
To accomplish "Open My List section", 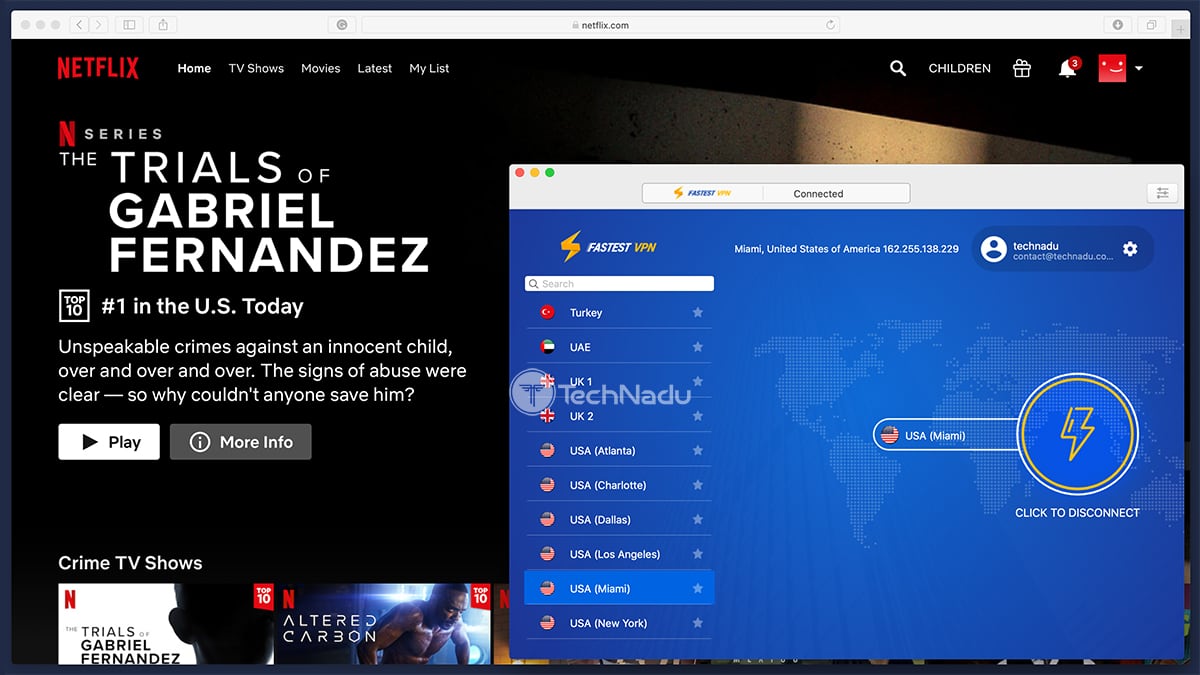I will 429,68.
